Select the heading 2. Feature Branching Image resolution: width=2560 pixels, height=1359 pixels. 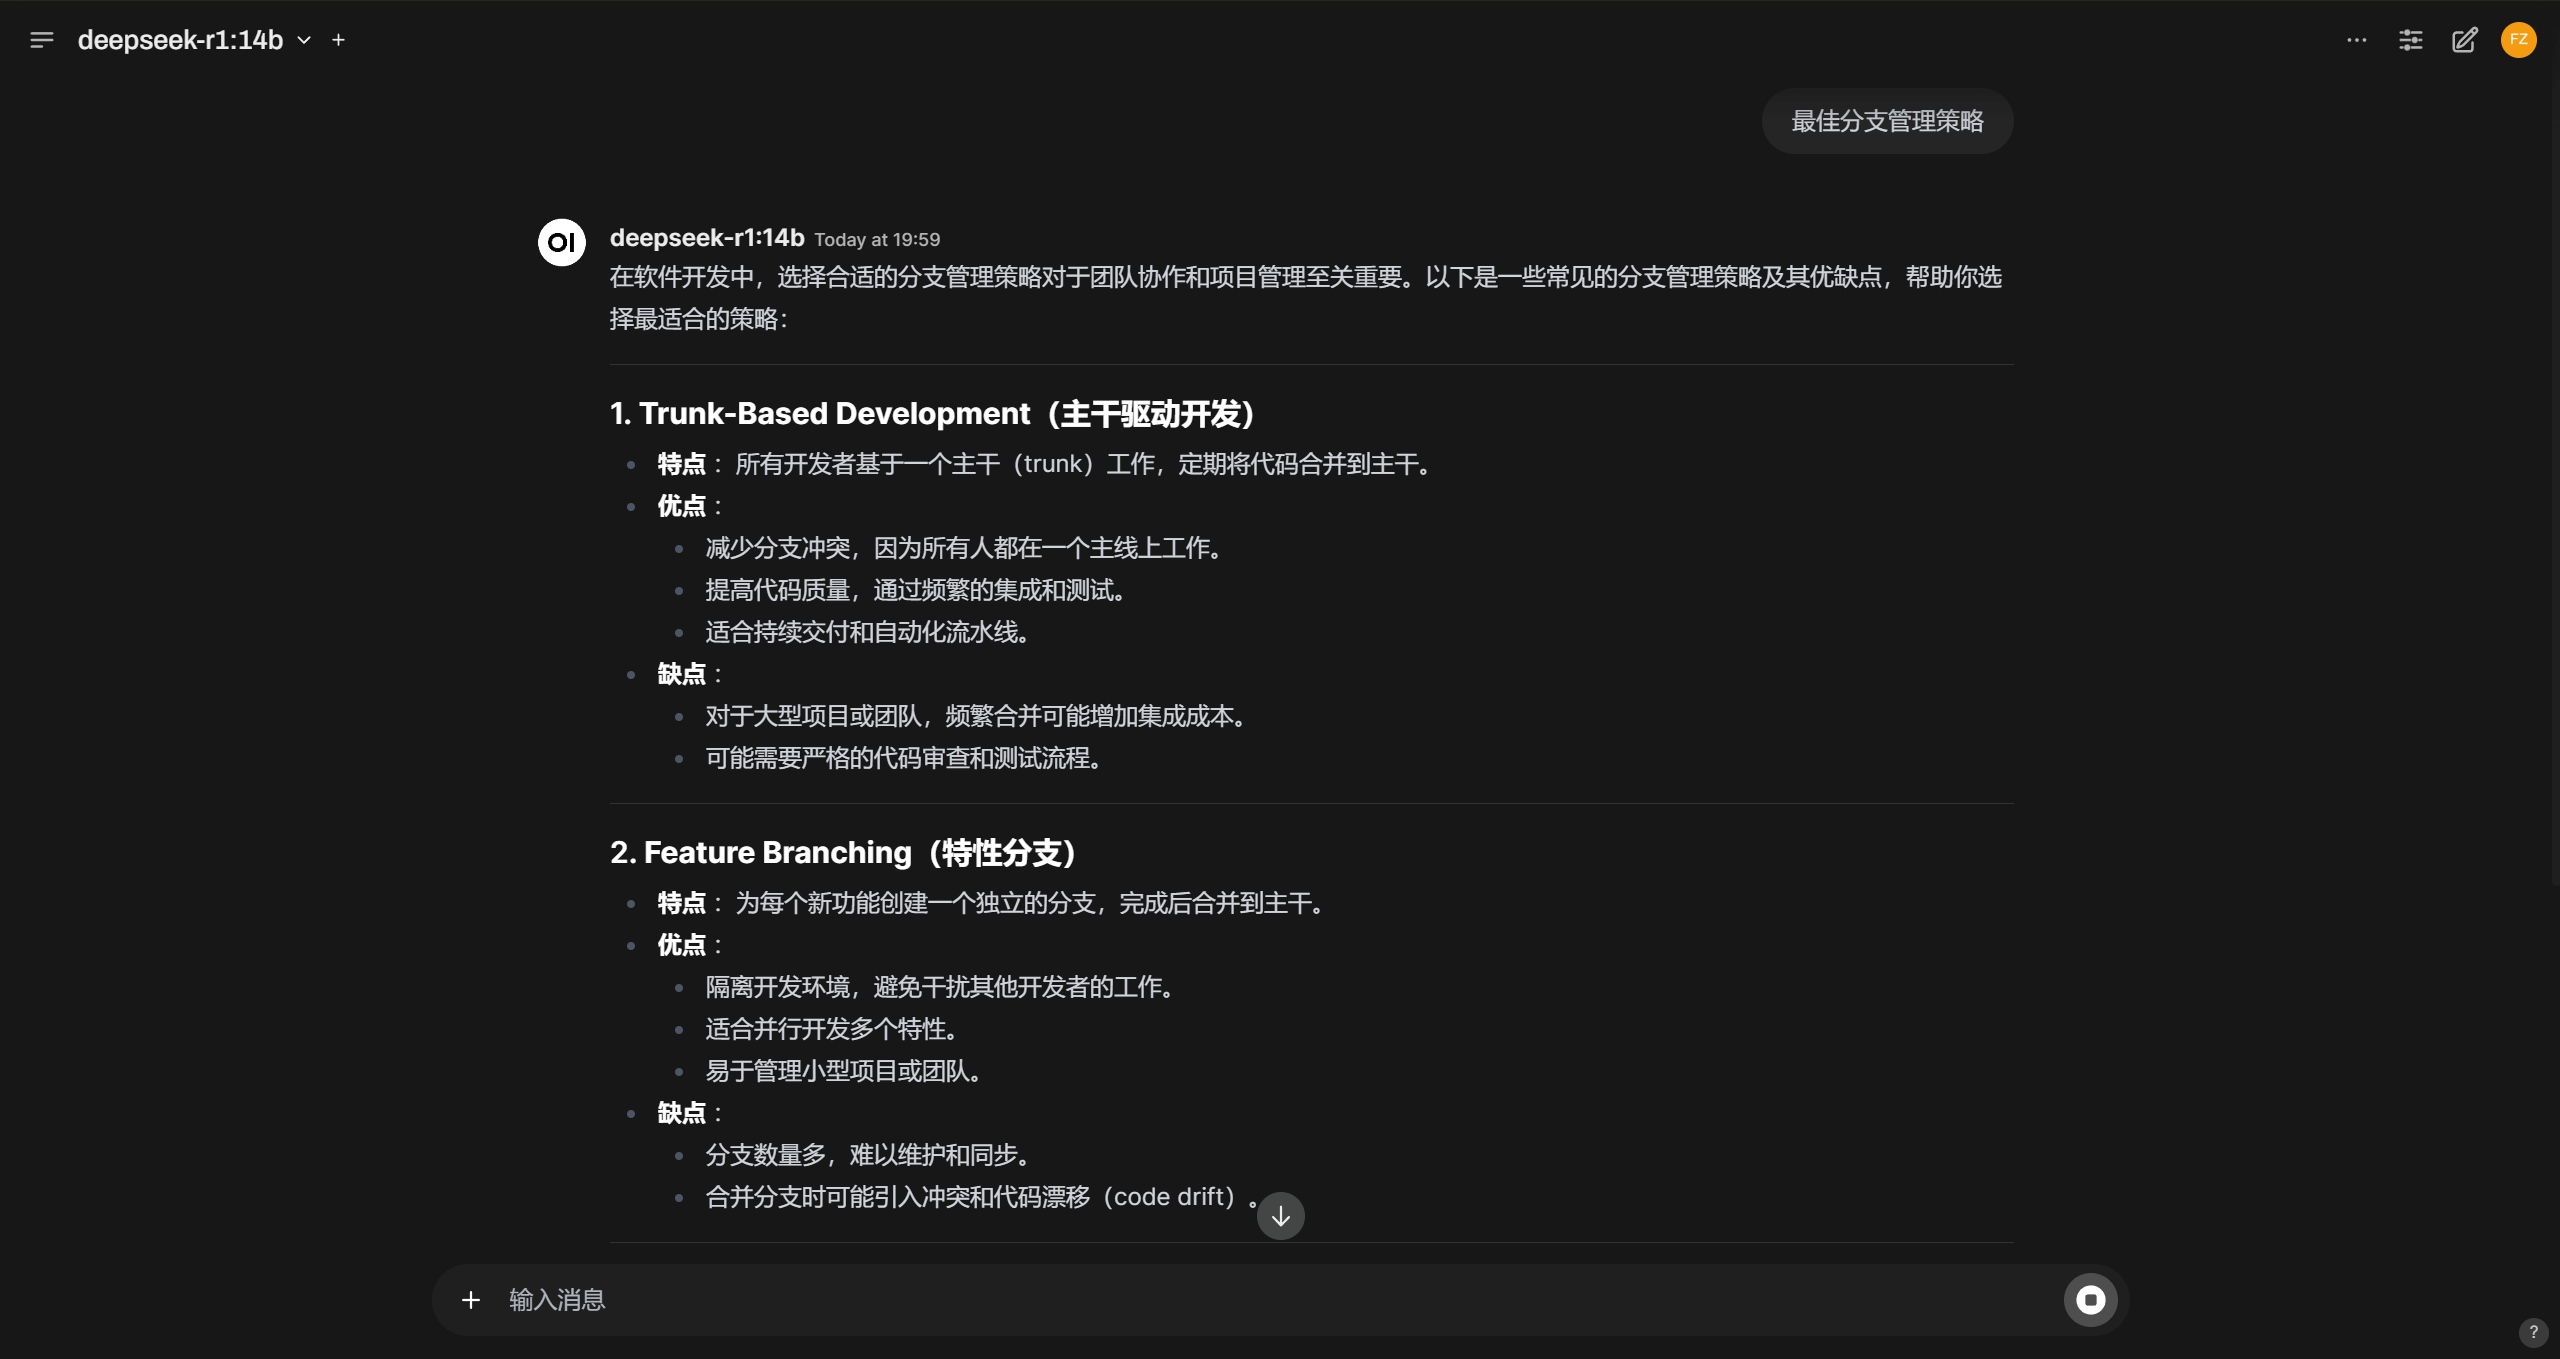(x=843, y=852)
